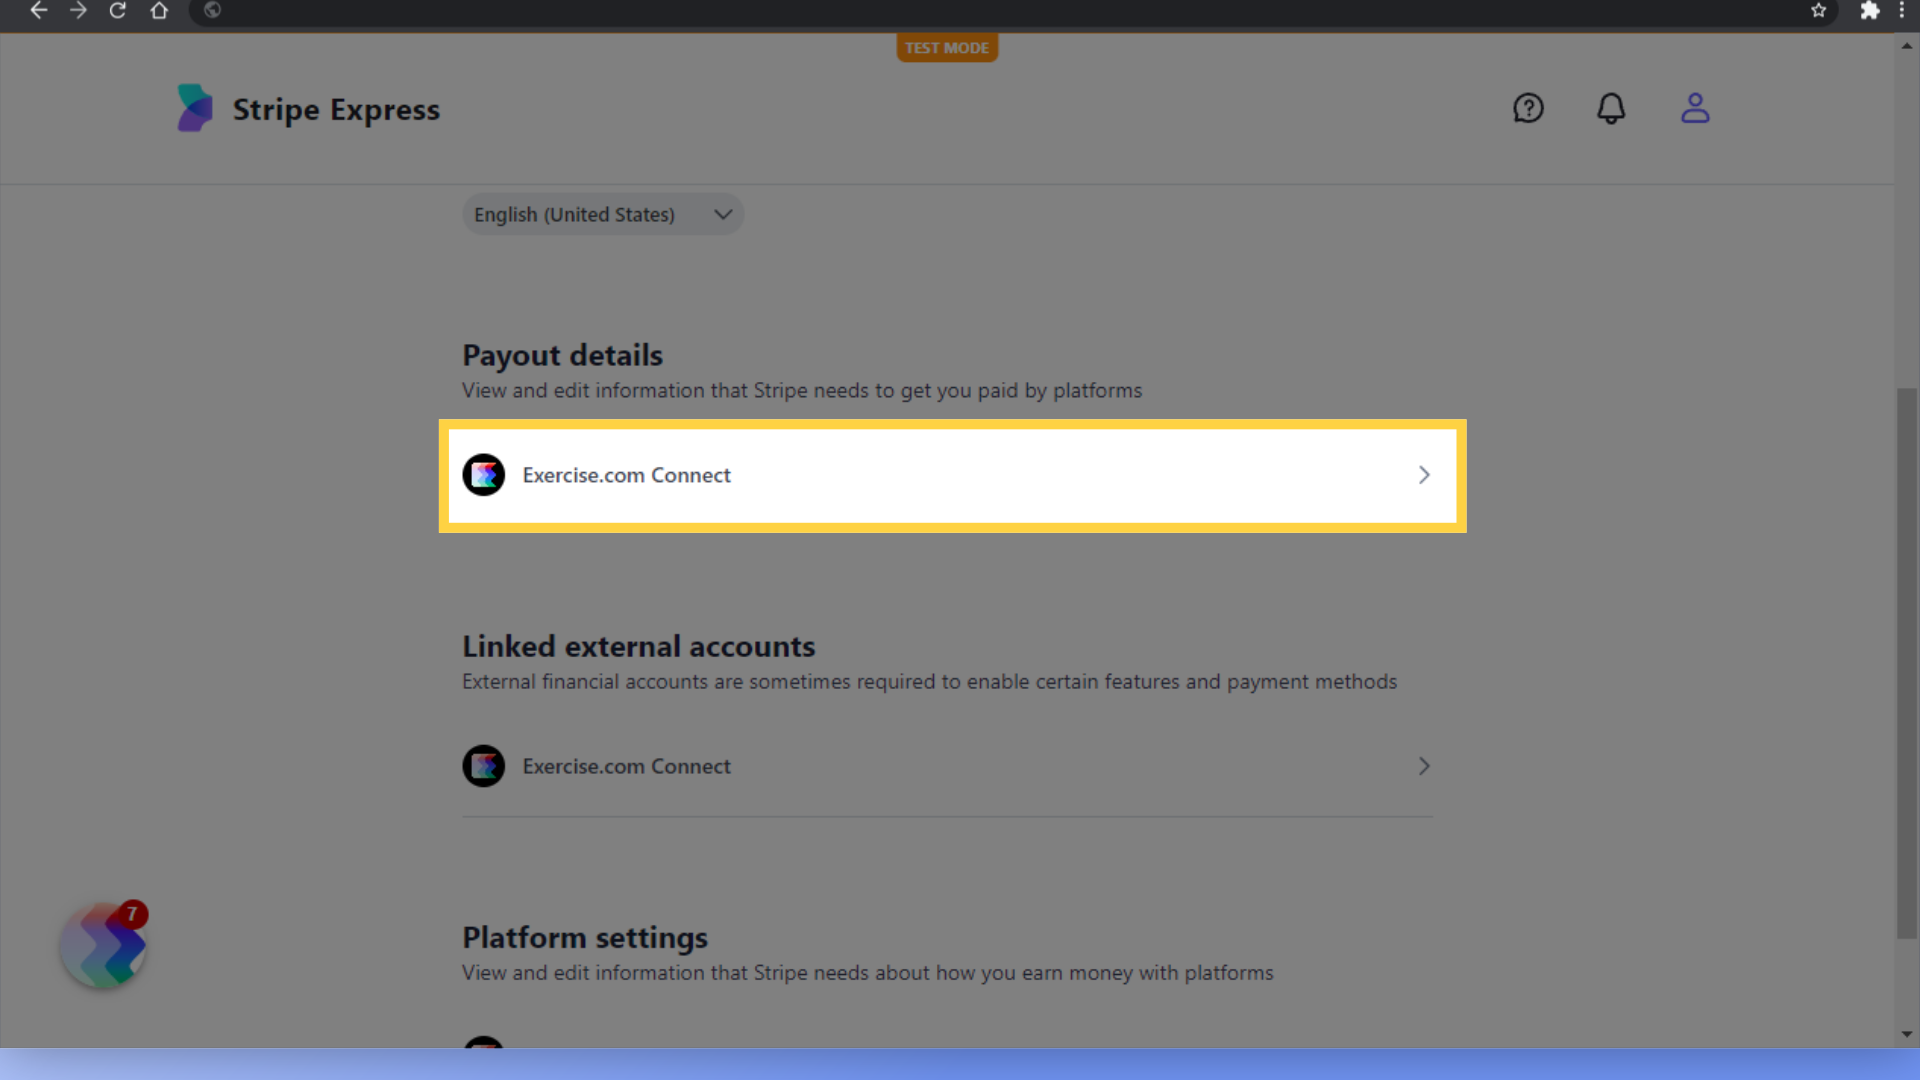Reload the page with the refresh icon
The image size is (1920, 1080).
click(118, 10)
